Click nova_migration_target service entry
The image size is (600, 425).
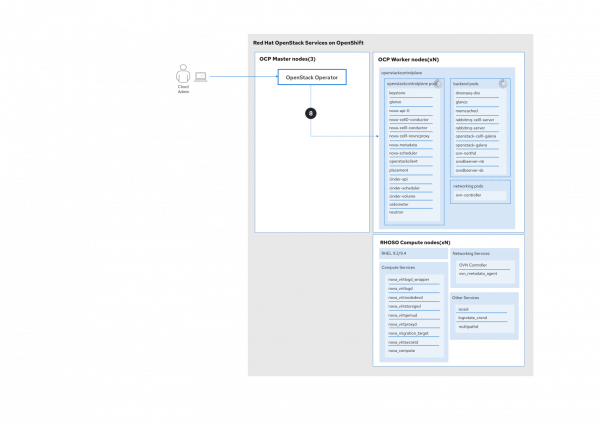[x=408, y=333]
